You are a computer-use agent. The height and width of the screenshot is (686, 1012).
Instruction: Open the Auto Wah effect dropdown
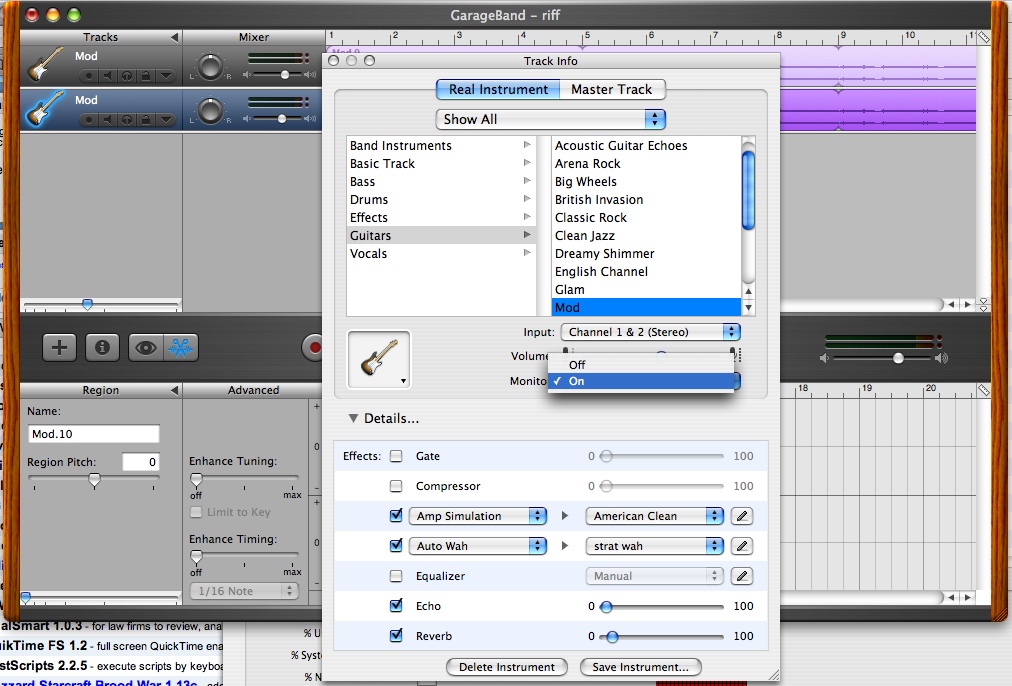pos(478,546)
